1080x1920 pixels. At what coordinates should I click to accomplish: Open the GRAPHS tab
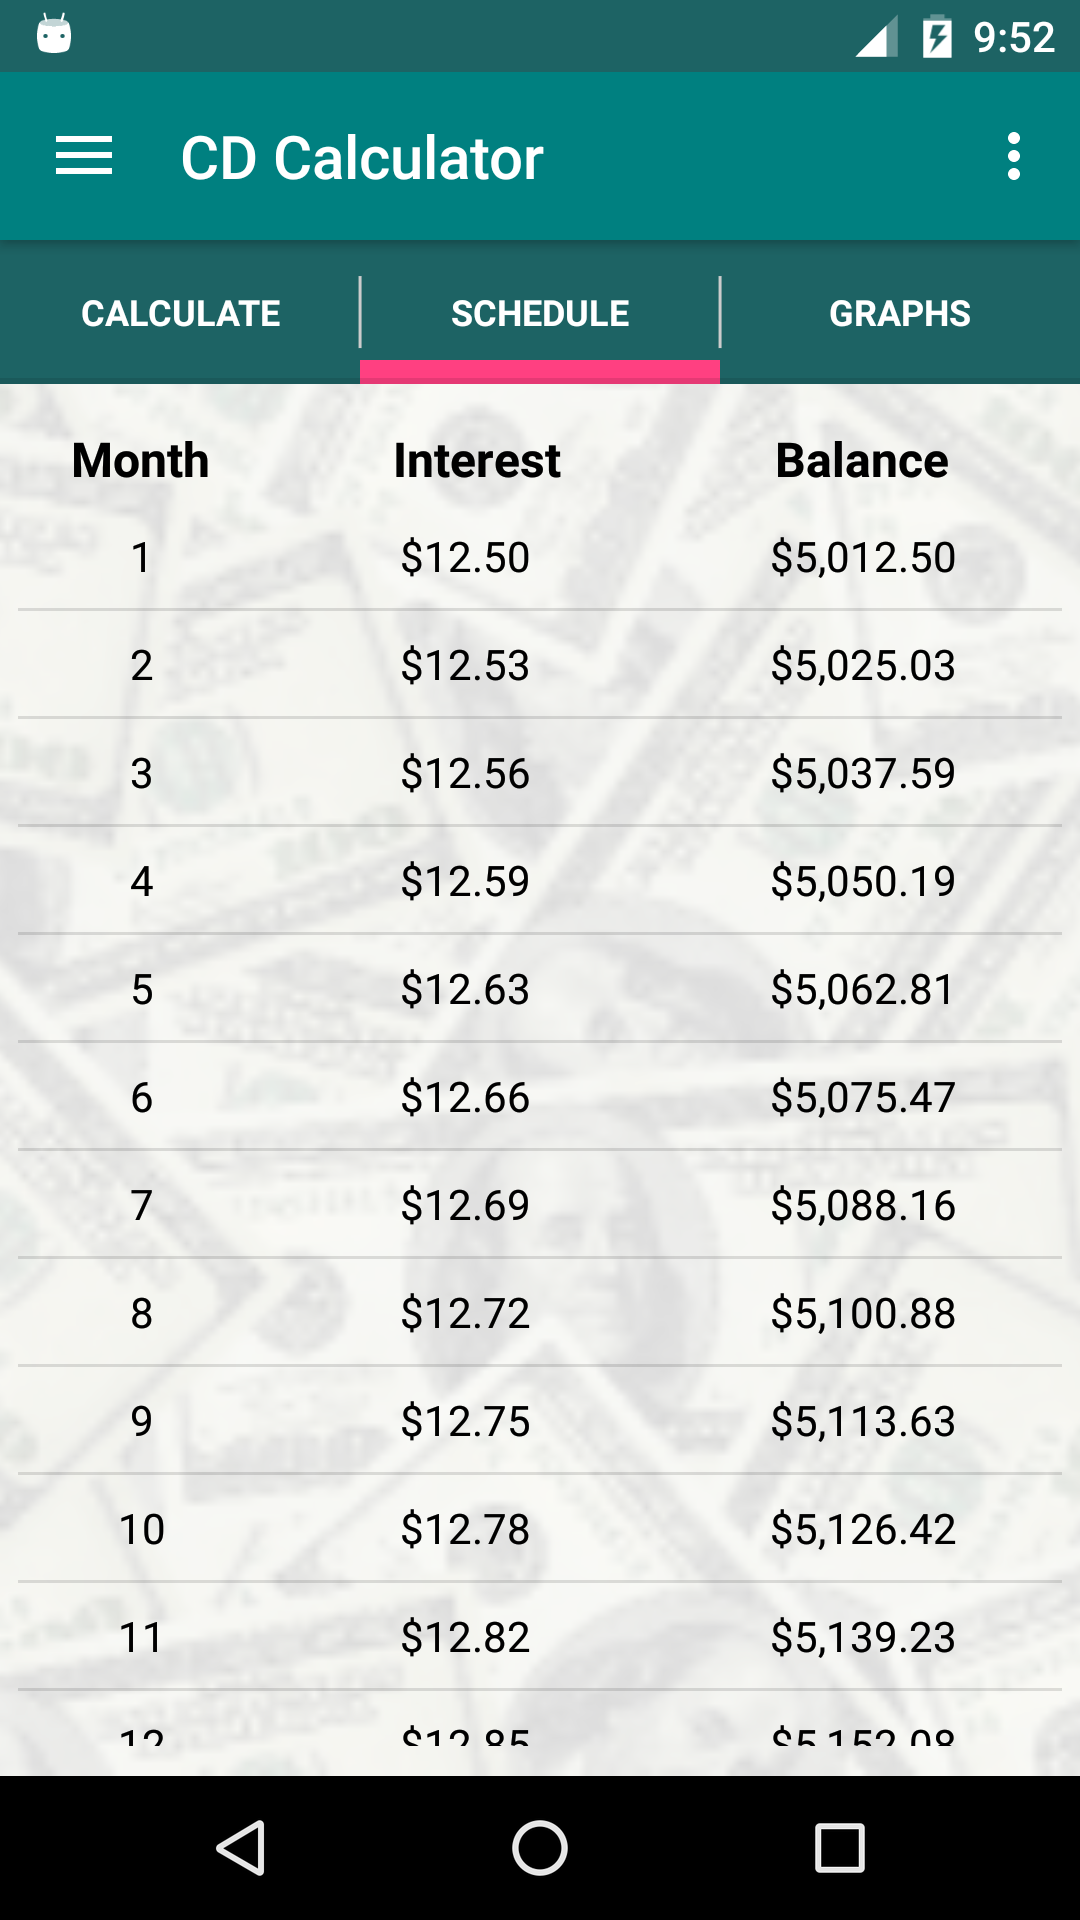pyautogui.click(x=900, y=312)
